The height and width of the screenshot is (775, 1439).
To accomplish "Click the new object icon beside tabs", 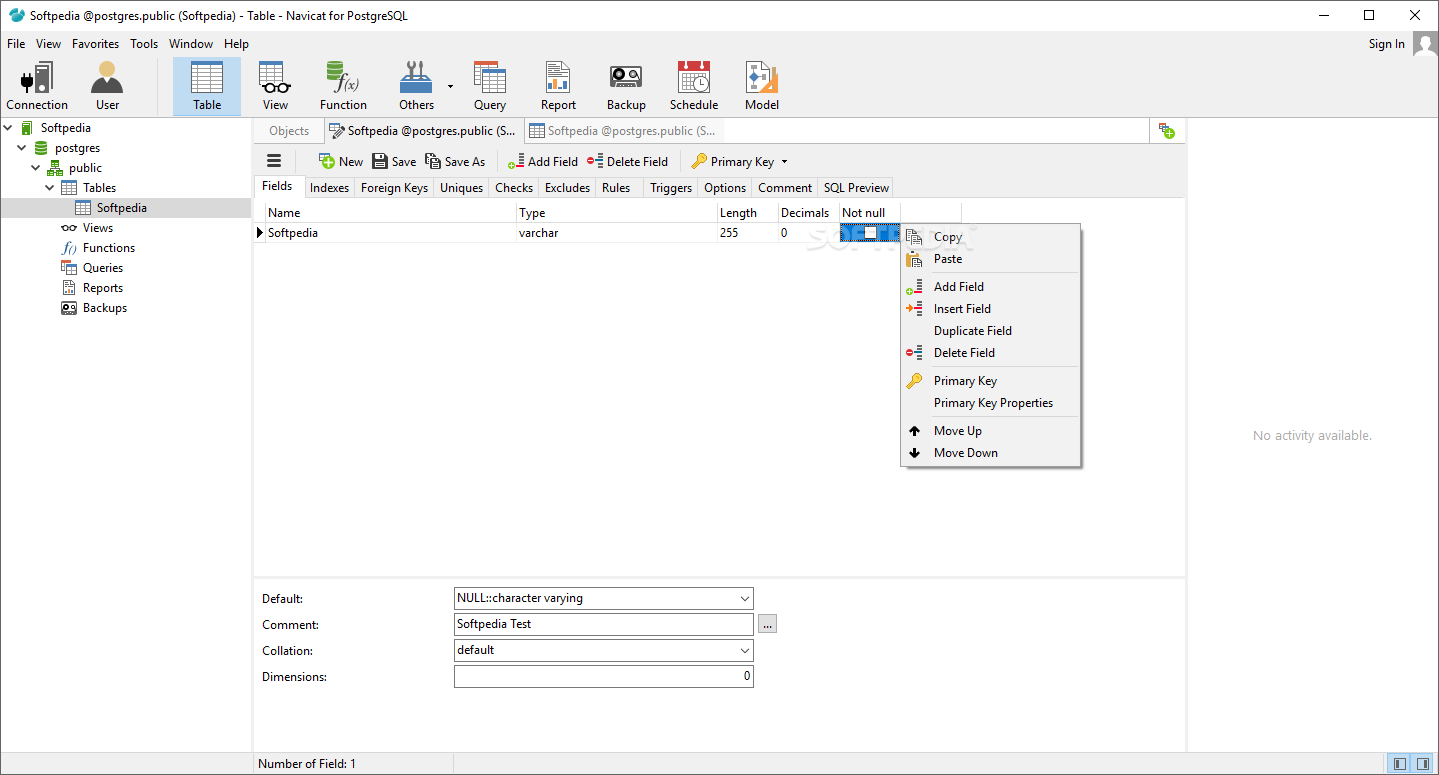I will (1167, 131).
